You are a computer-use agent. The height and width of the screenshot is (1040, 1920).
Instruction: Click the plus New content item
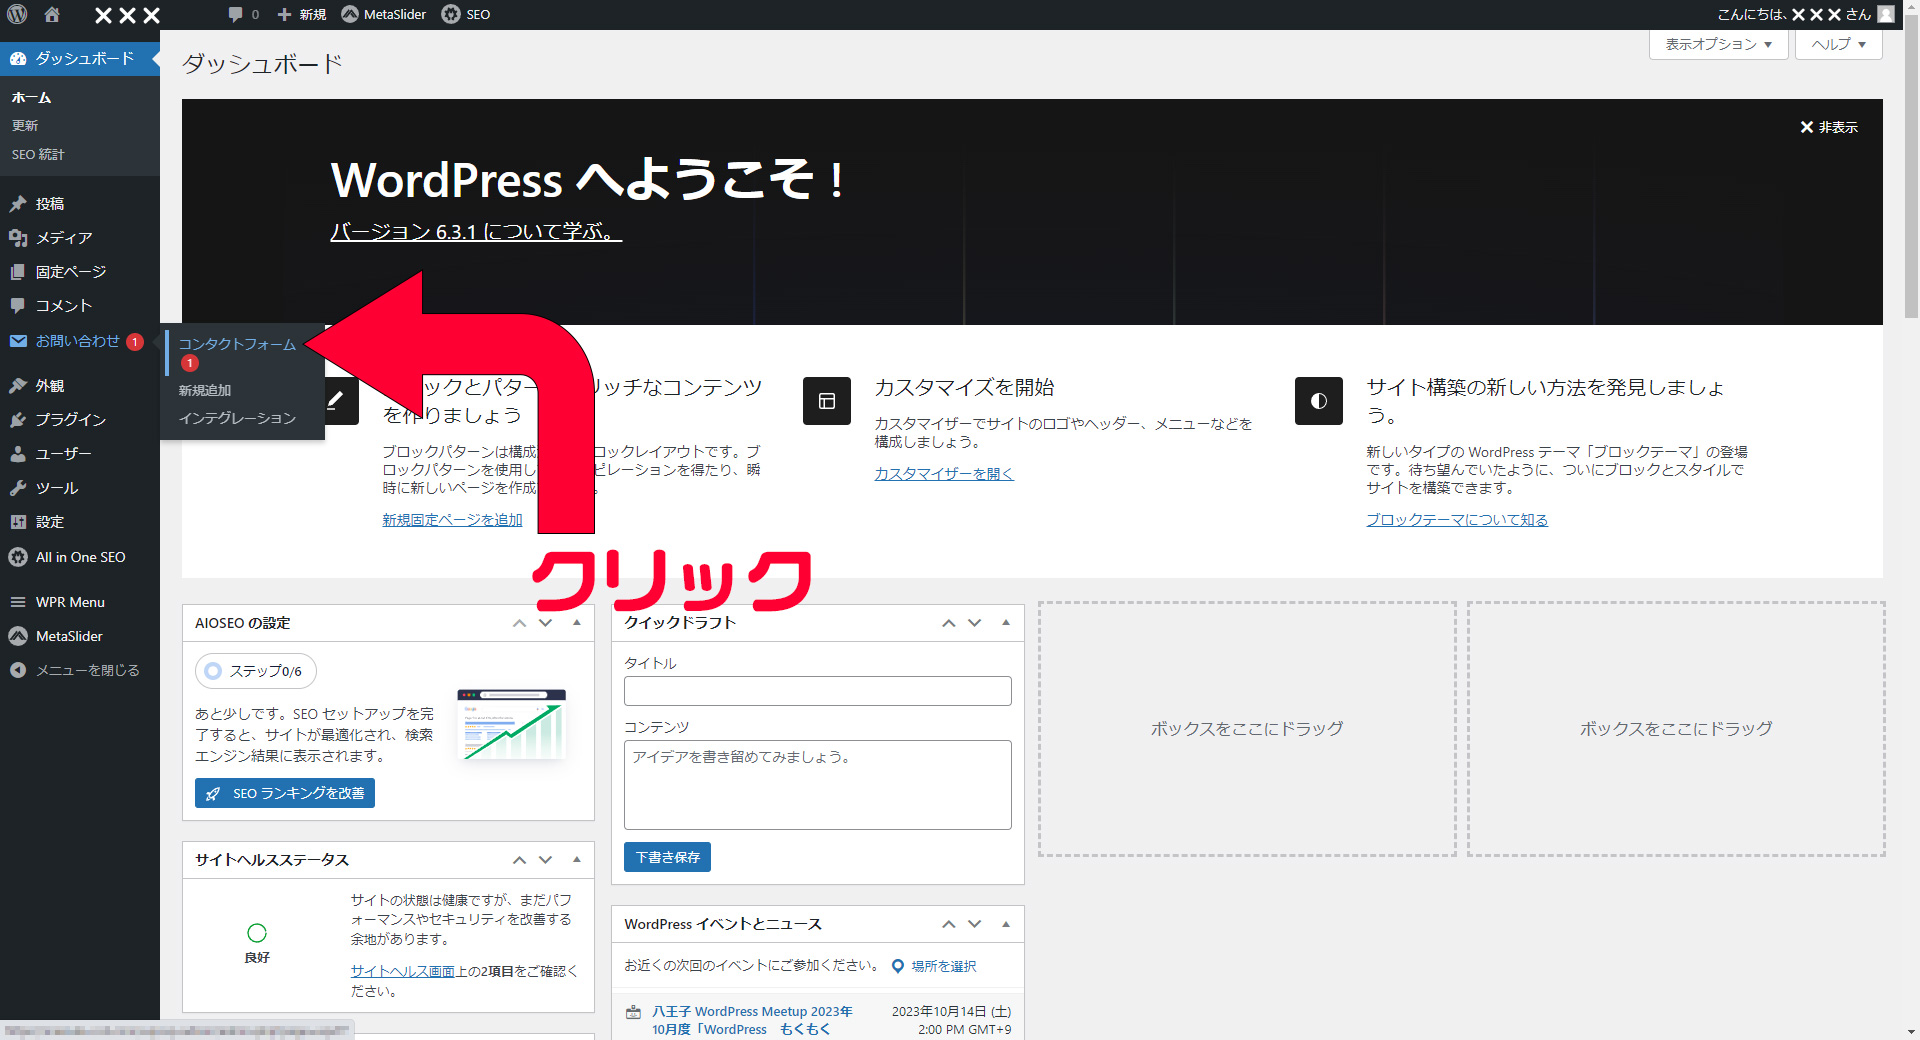coord(302,14)
